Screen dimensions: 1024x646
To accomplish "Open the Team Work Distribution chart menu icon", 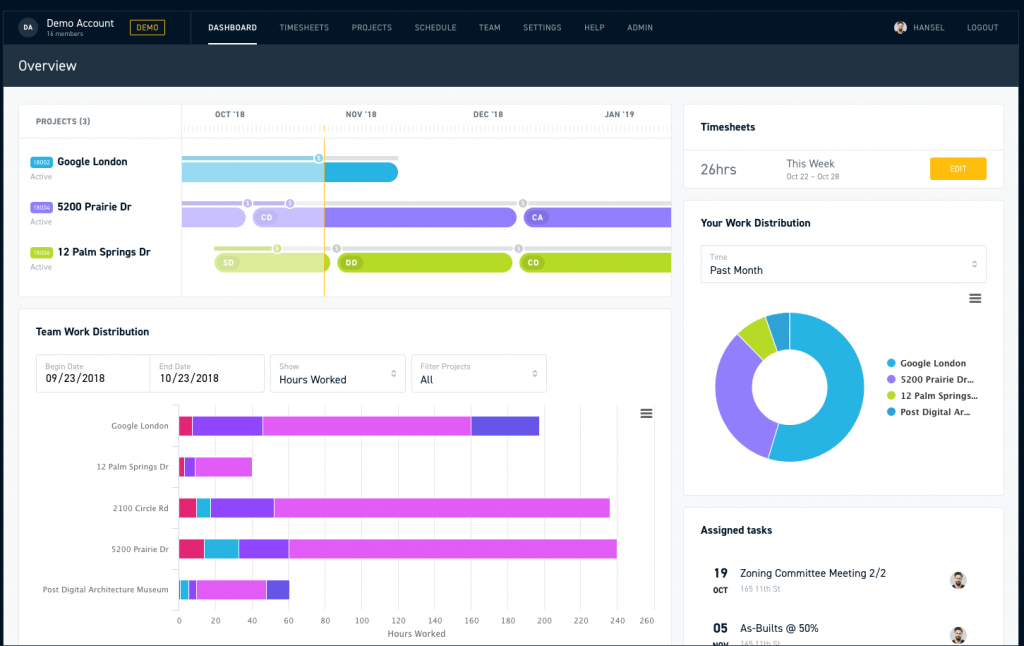I will (646, 413).
